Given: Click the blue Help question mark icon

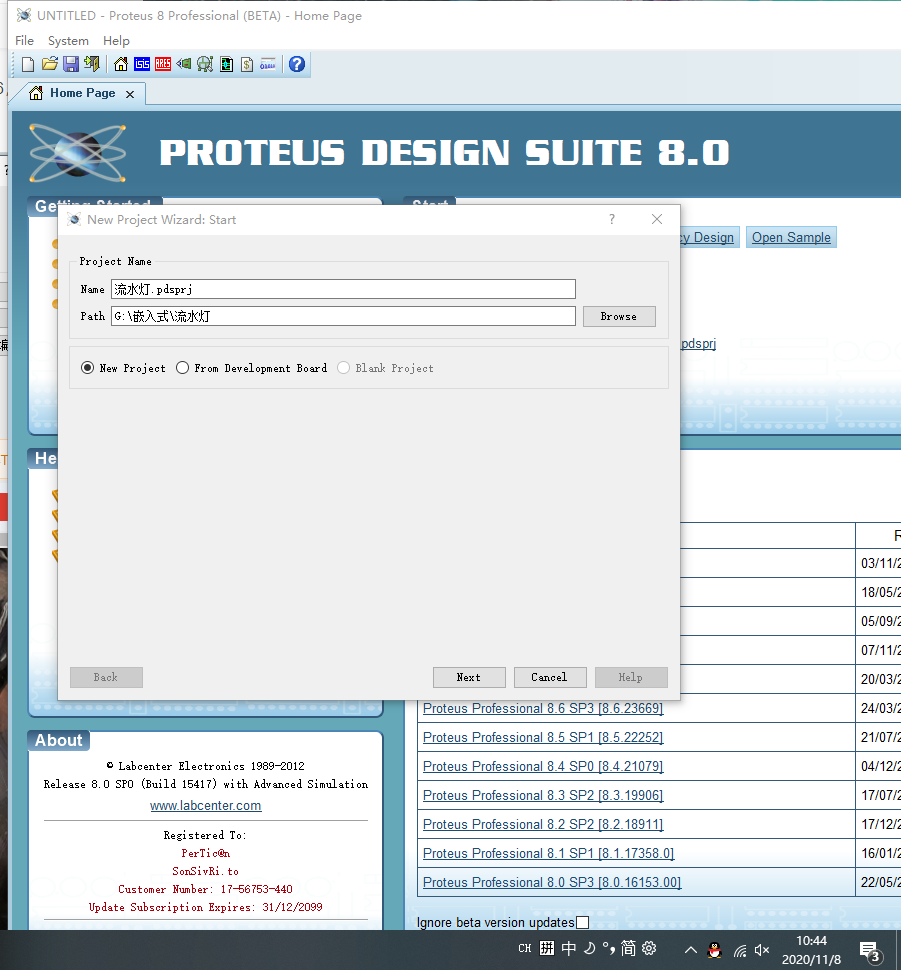Looking at the screenshot, I should (297, 64).
